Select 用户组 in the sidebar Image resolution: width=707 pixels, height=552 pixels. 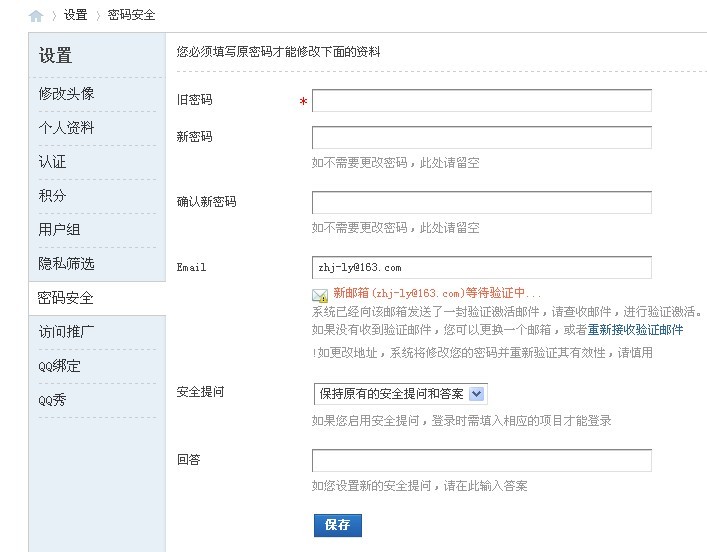(60, 229)
